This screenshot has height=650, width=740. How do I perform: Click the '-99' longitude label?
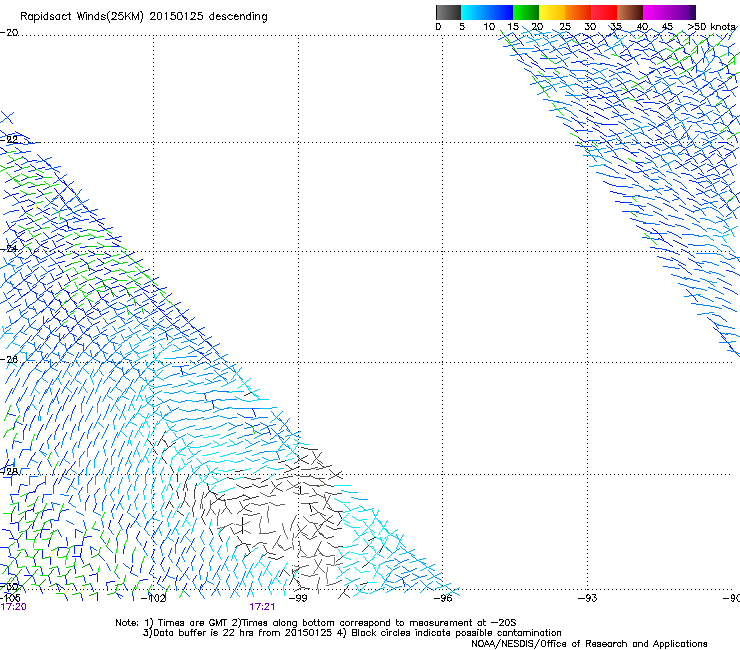tap(298, 598)
